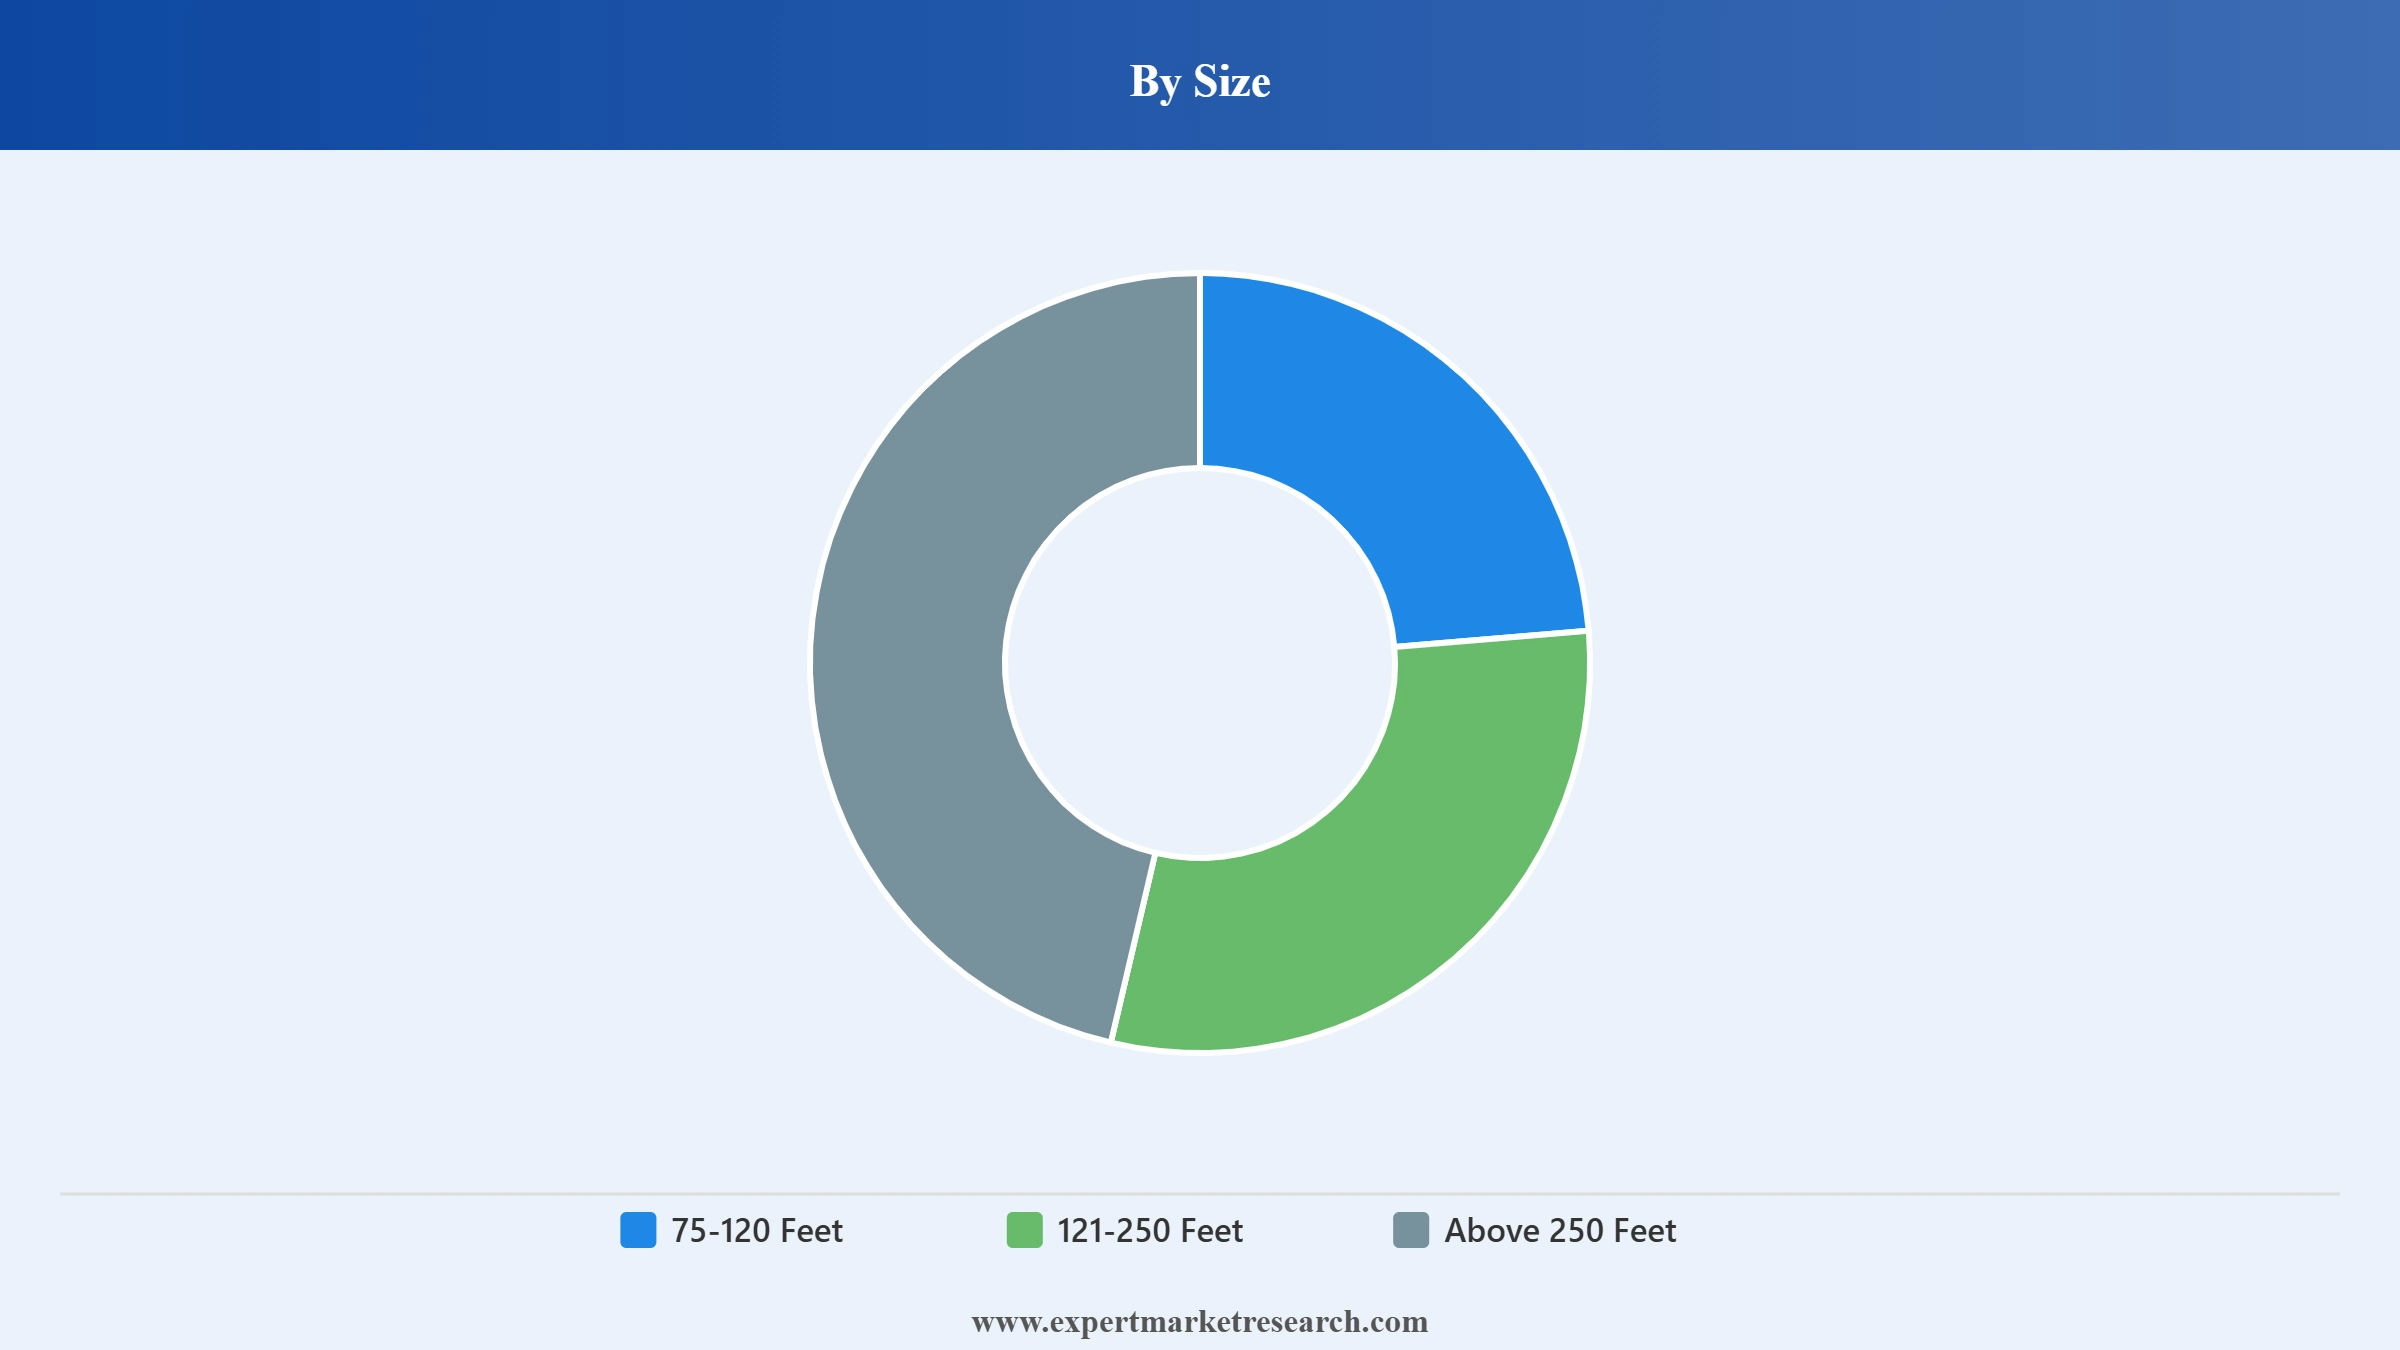This screenshot has width=2400, height=1350.
Task: Open the www.expertmarketresearch.com link
Action: (x=1200, y=1322)
